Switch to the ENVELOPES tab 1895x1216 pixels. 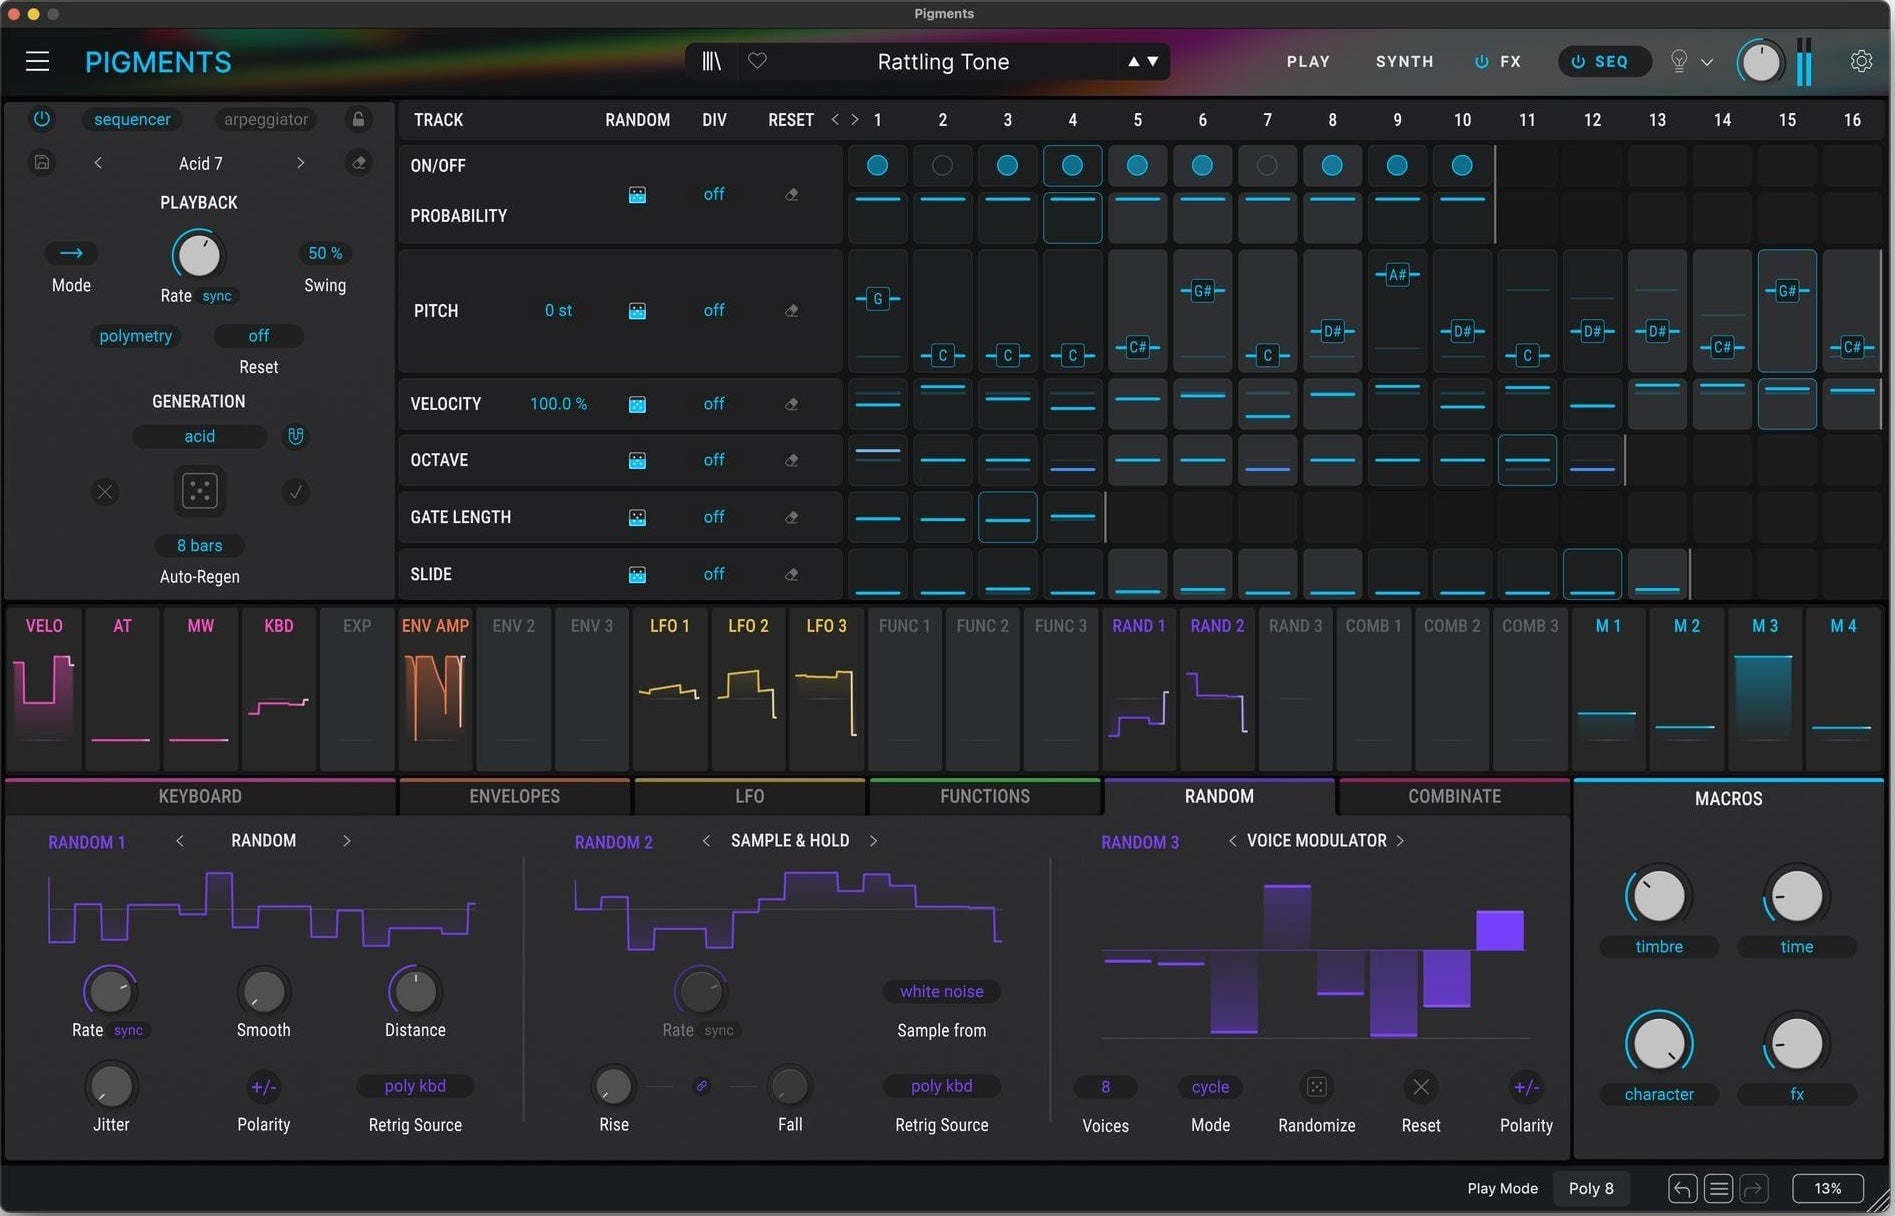coord(514,796)
